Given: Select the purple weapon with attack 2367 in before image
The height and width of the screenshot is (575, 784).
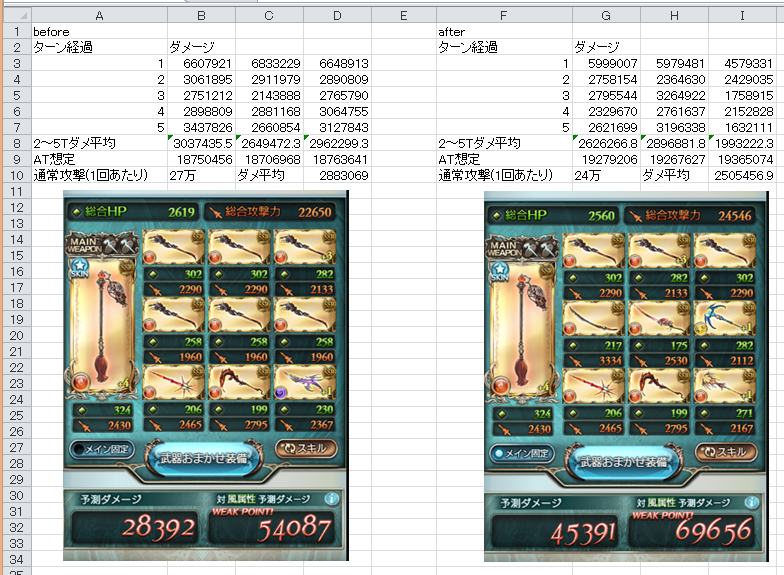Looking at the screenshot, I should click(304, 382).
